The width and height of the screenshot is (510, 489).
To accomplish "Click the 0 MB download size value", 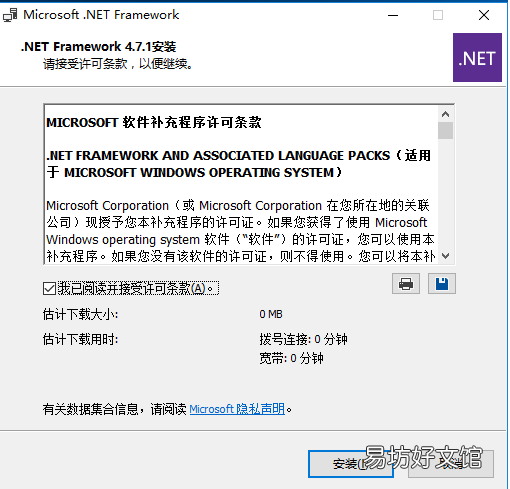I will (x=271, y=314).
